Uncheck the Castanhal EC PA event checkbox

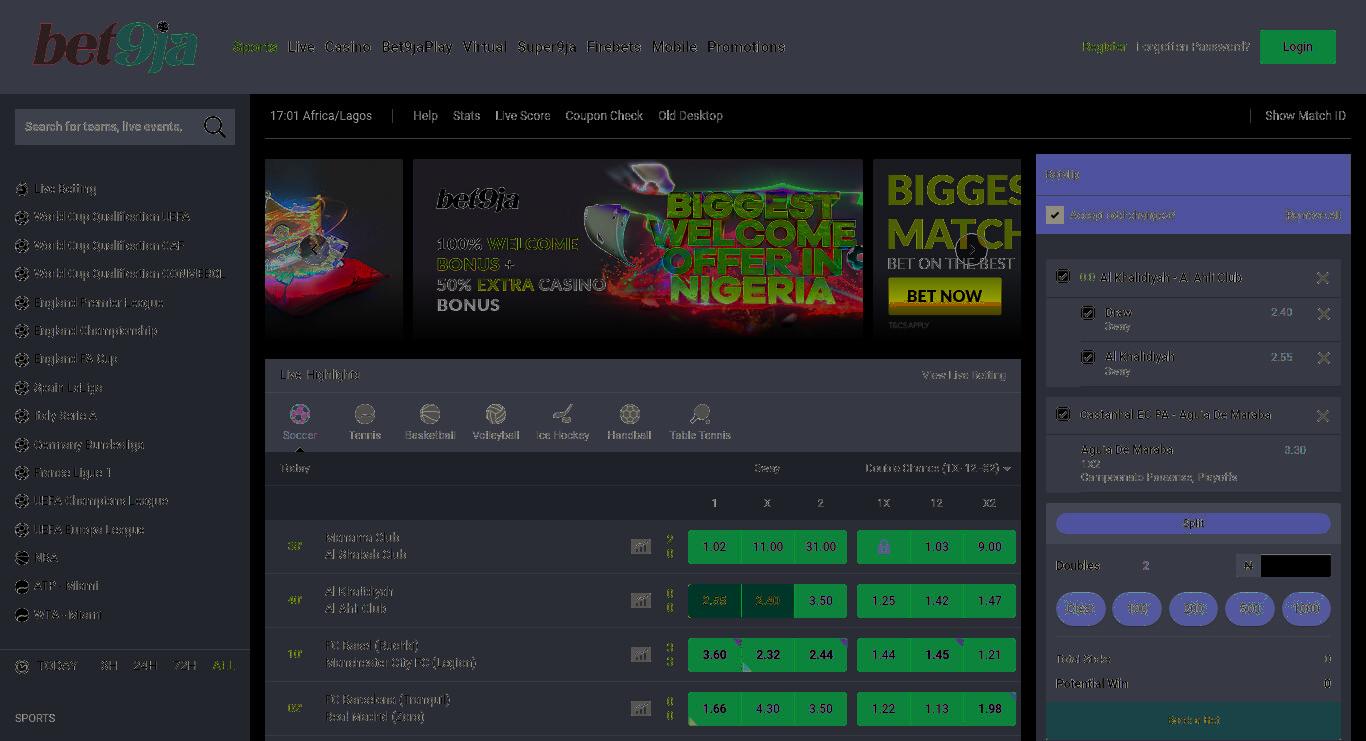pos(1063,413)
